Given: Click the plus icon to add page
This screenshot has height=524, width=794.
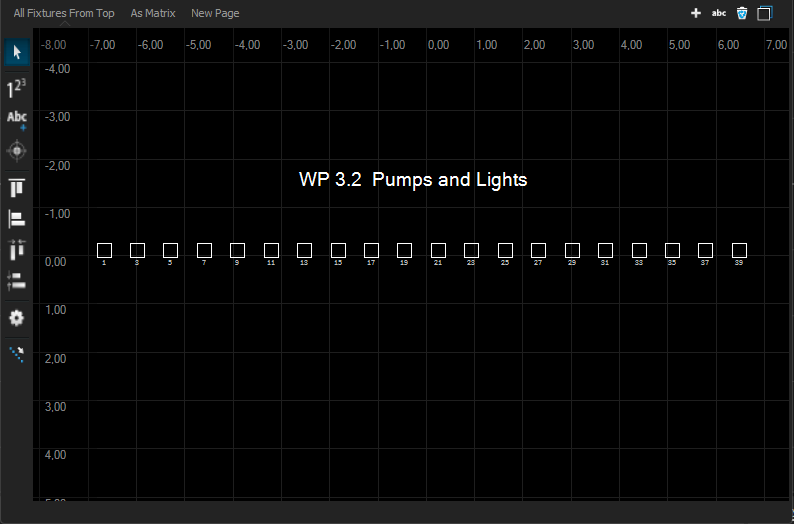Looking at the screenshot, I should point(696,13).
